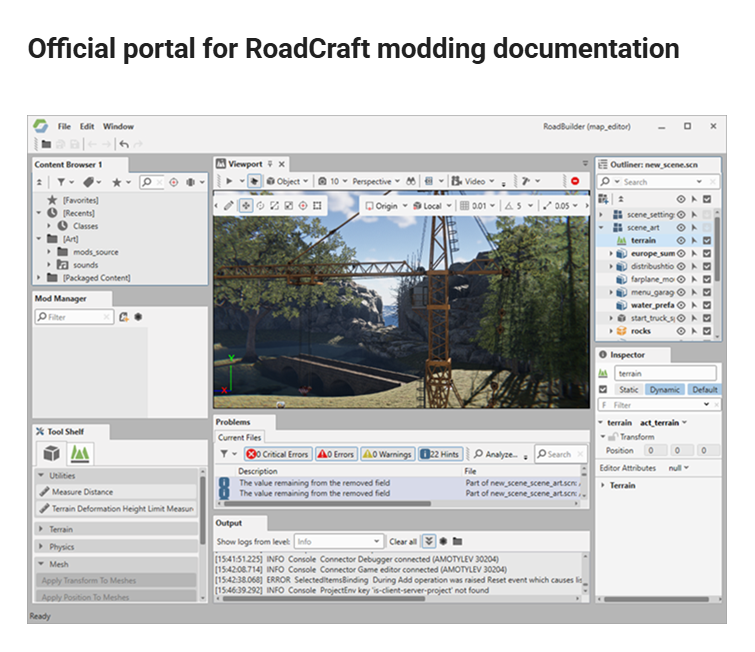Uncheck the checkbox for rocks row
Screen dimensions: 755x652
707,331
